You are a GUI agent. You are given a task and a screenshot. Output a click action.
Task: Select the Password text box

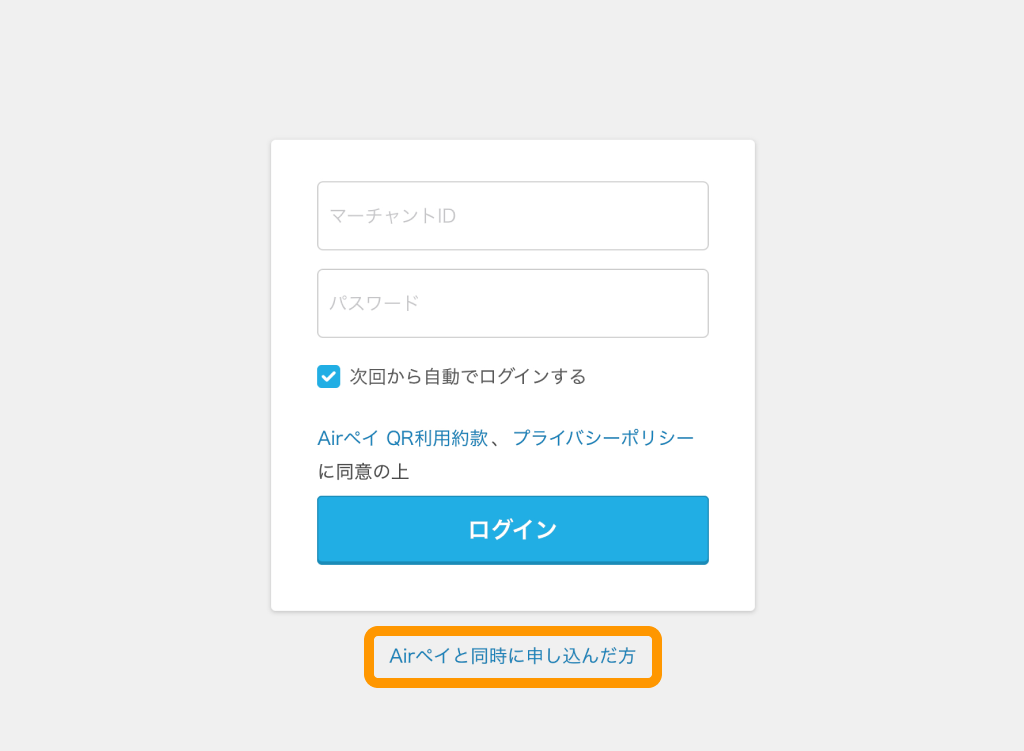(512, 303)
